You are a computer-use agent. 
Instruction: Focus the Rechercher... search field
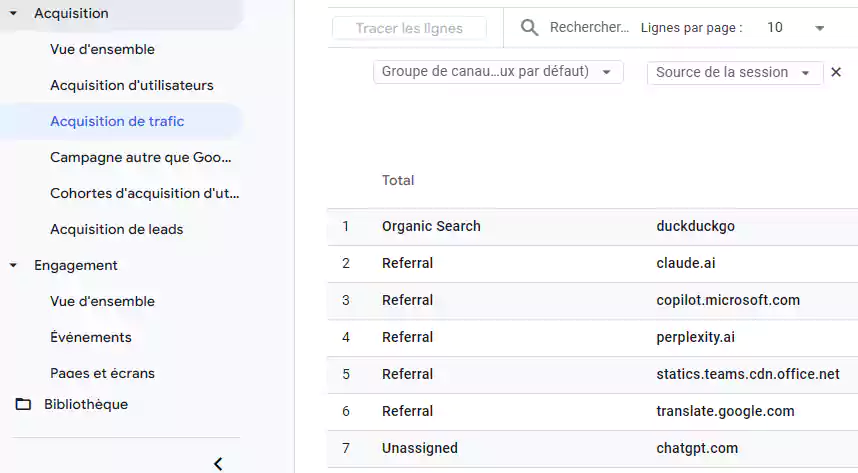589,27
